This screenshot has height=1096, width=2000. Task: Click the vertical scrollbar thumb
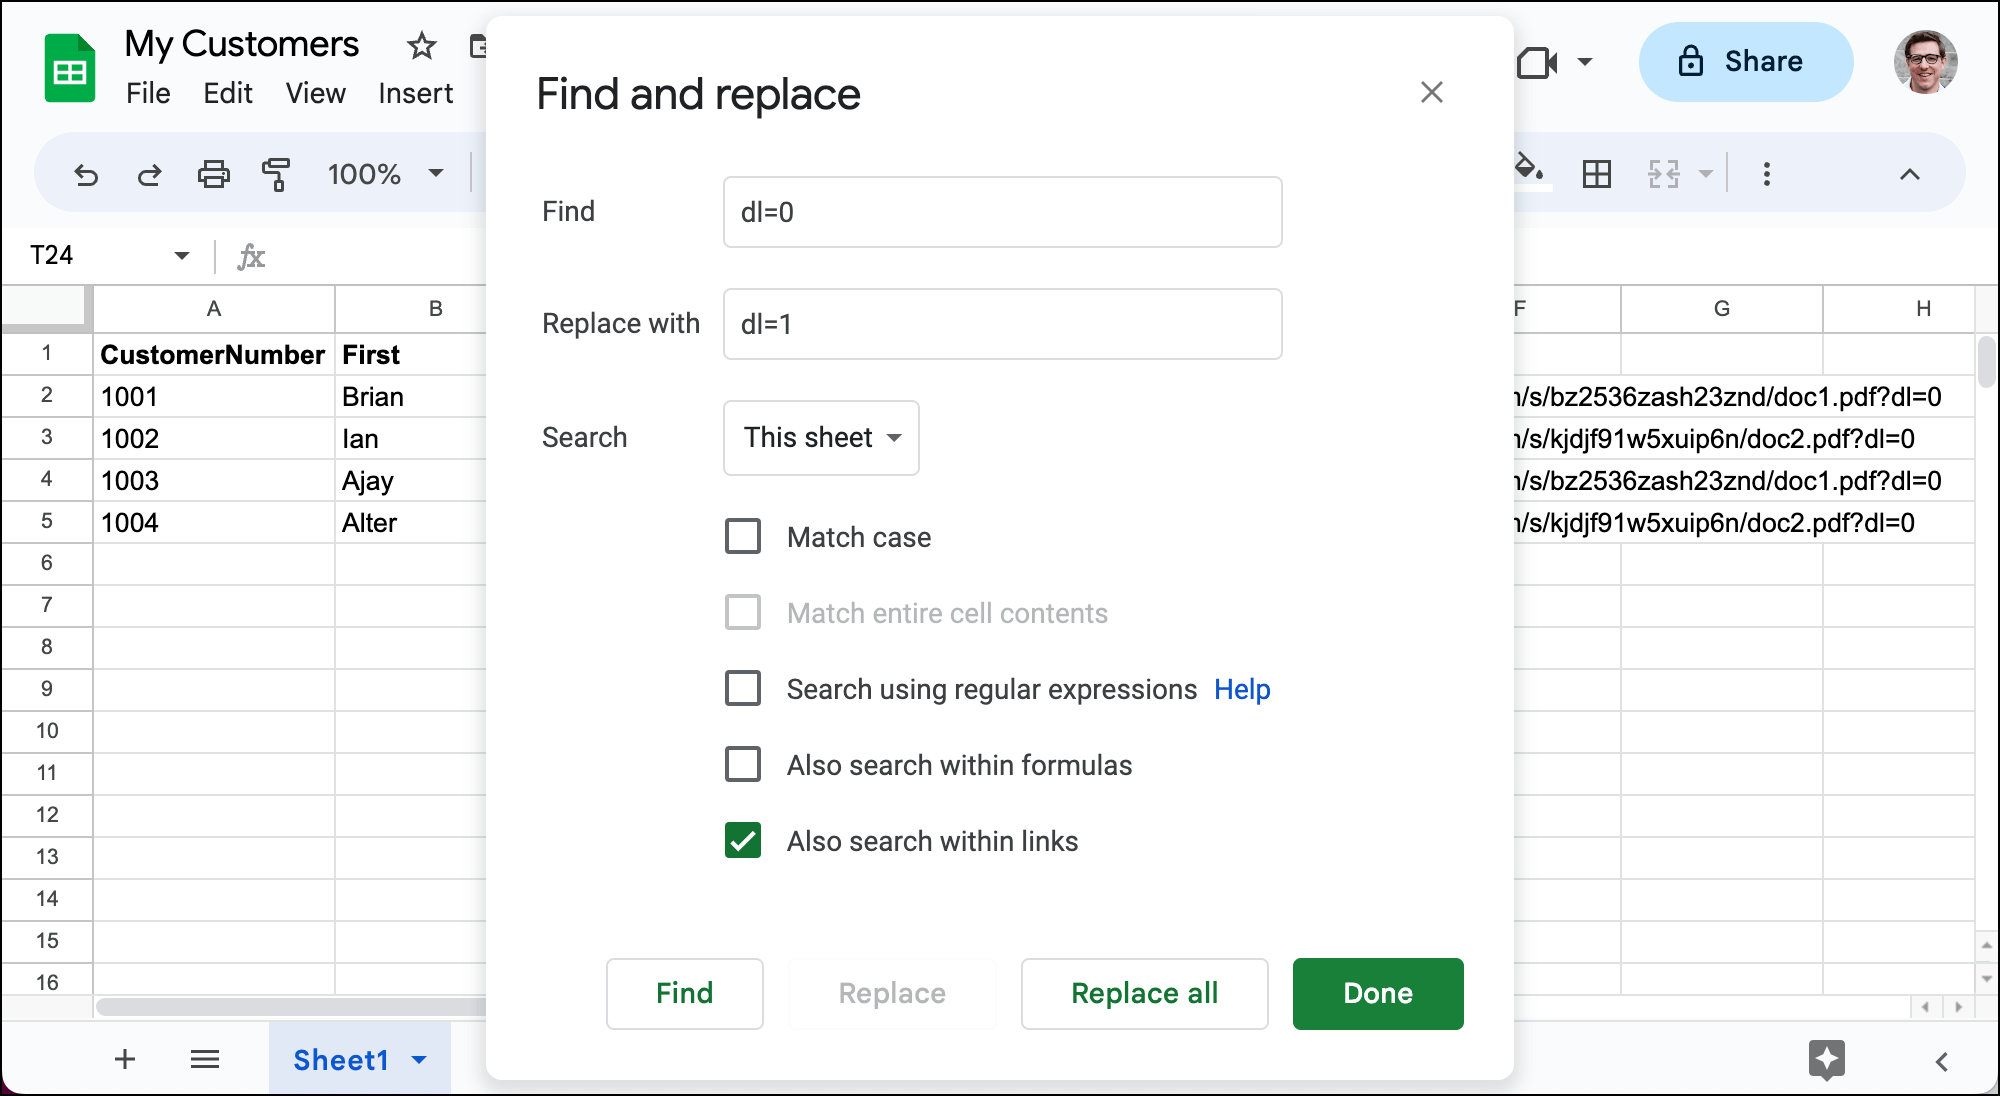(1987, 362)
